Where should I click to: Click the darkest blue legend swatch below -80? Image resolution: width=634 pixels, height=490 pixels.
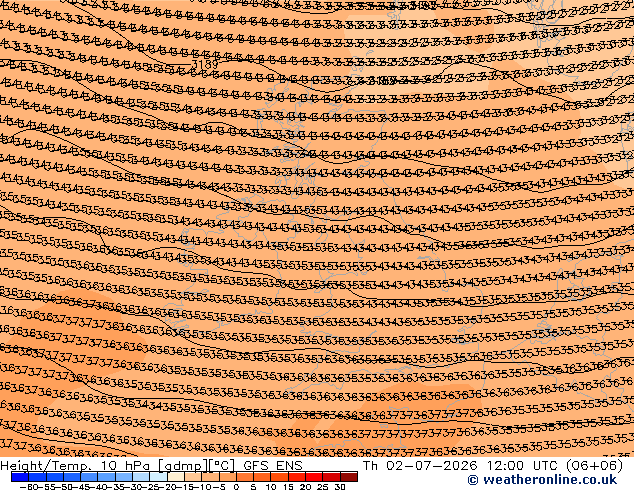tap(20, 477)
